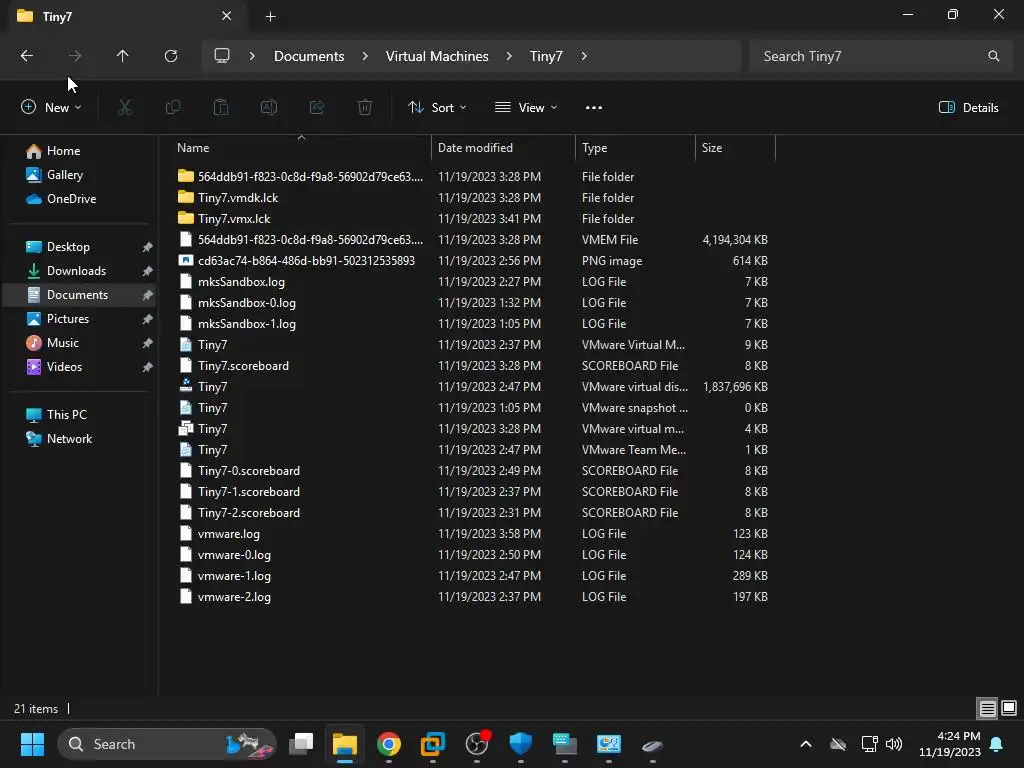Sort by Date modified column header

point(504,148)
